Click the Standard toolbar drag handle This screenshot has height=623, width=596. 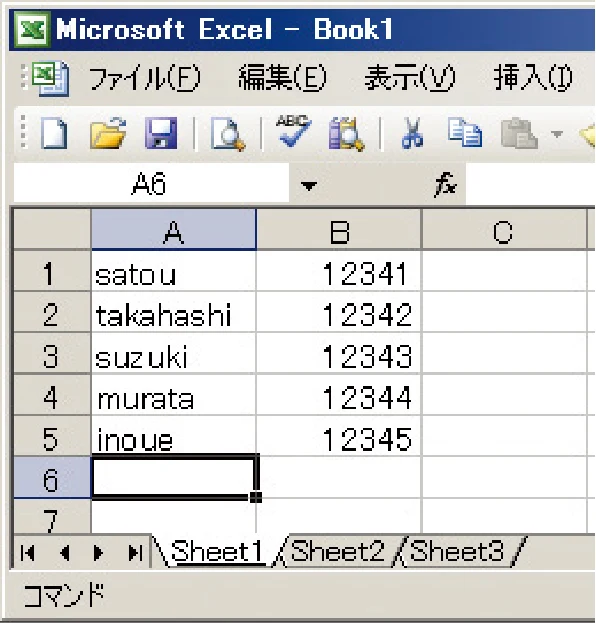coord(23,133)
